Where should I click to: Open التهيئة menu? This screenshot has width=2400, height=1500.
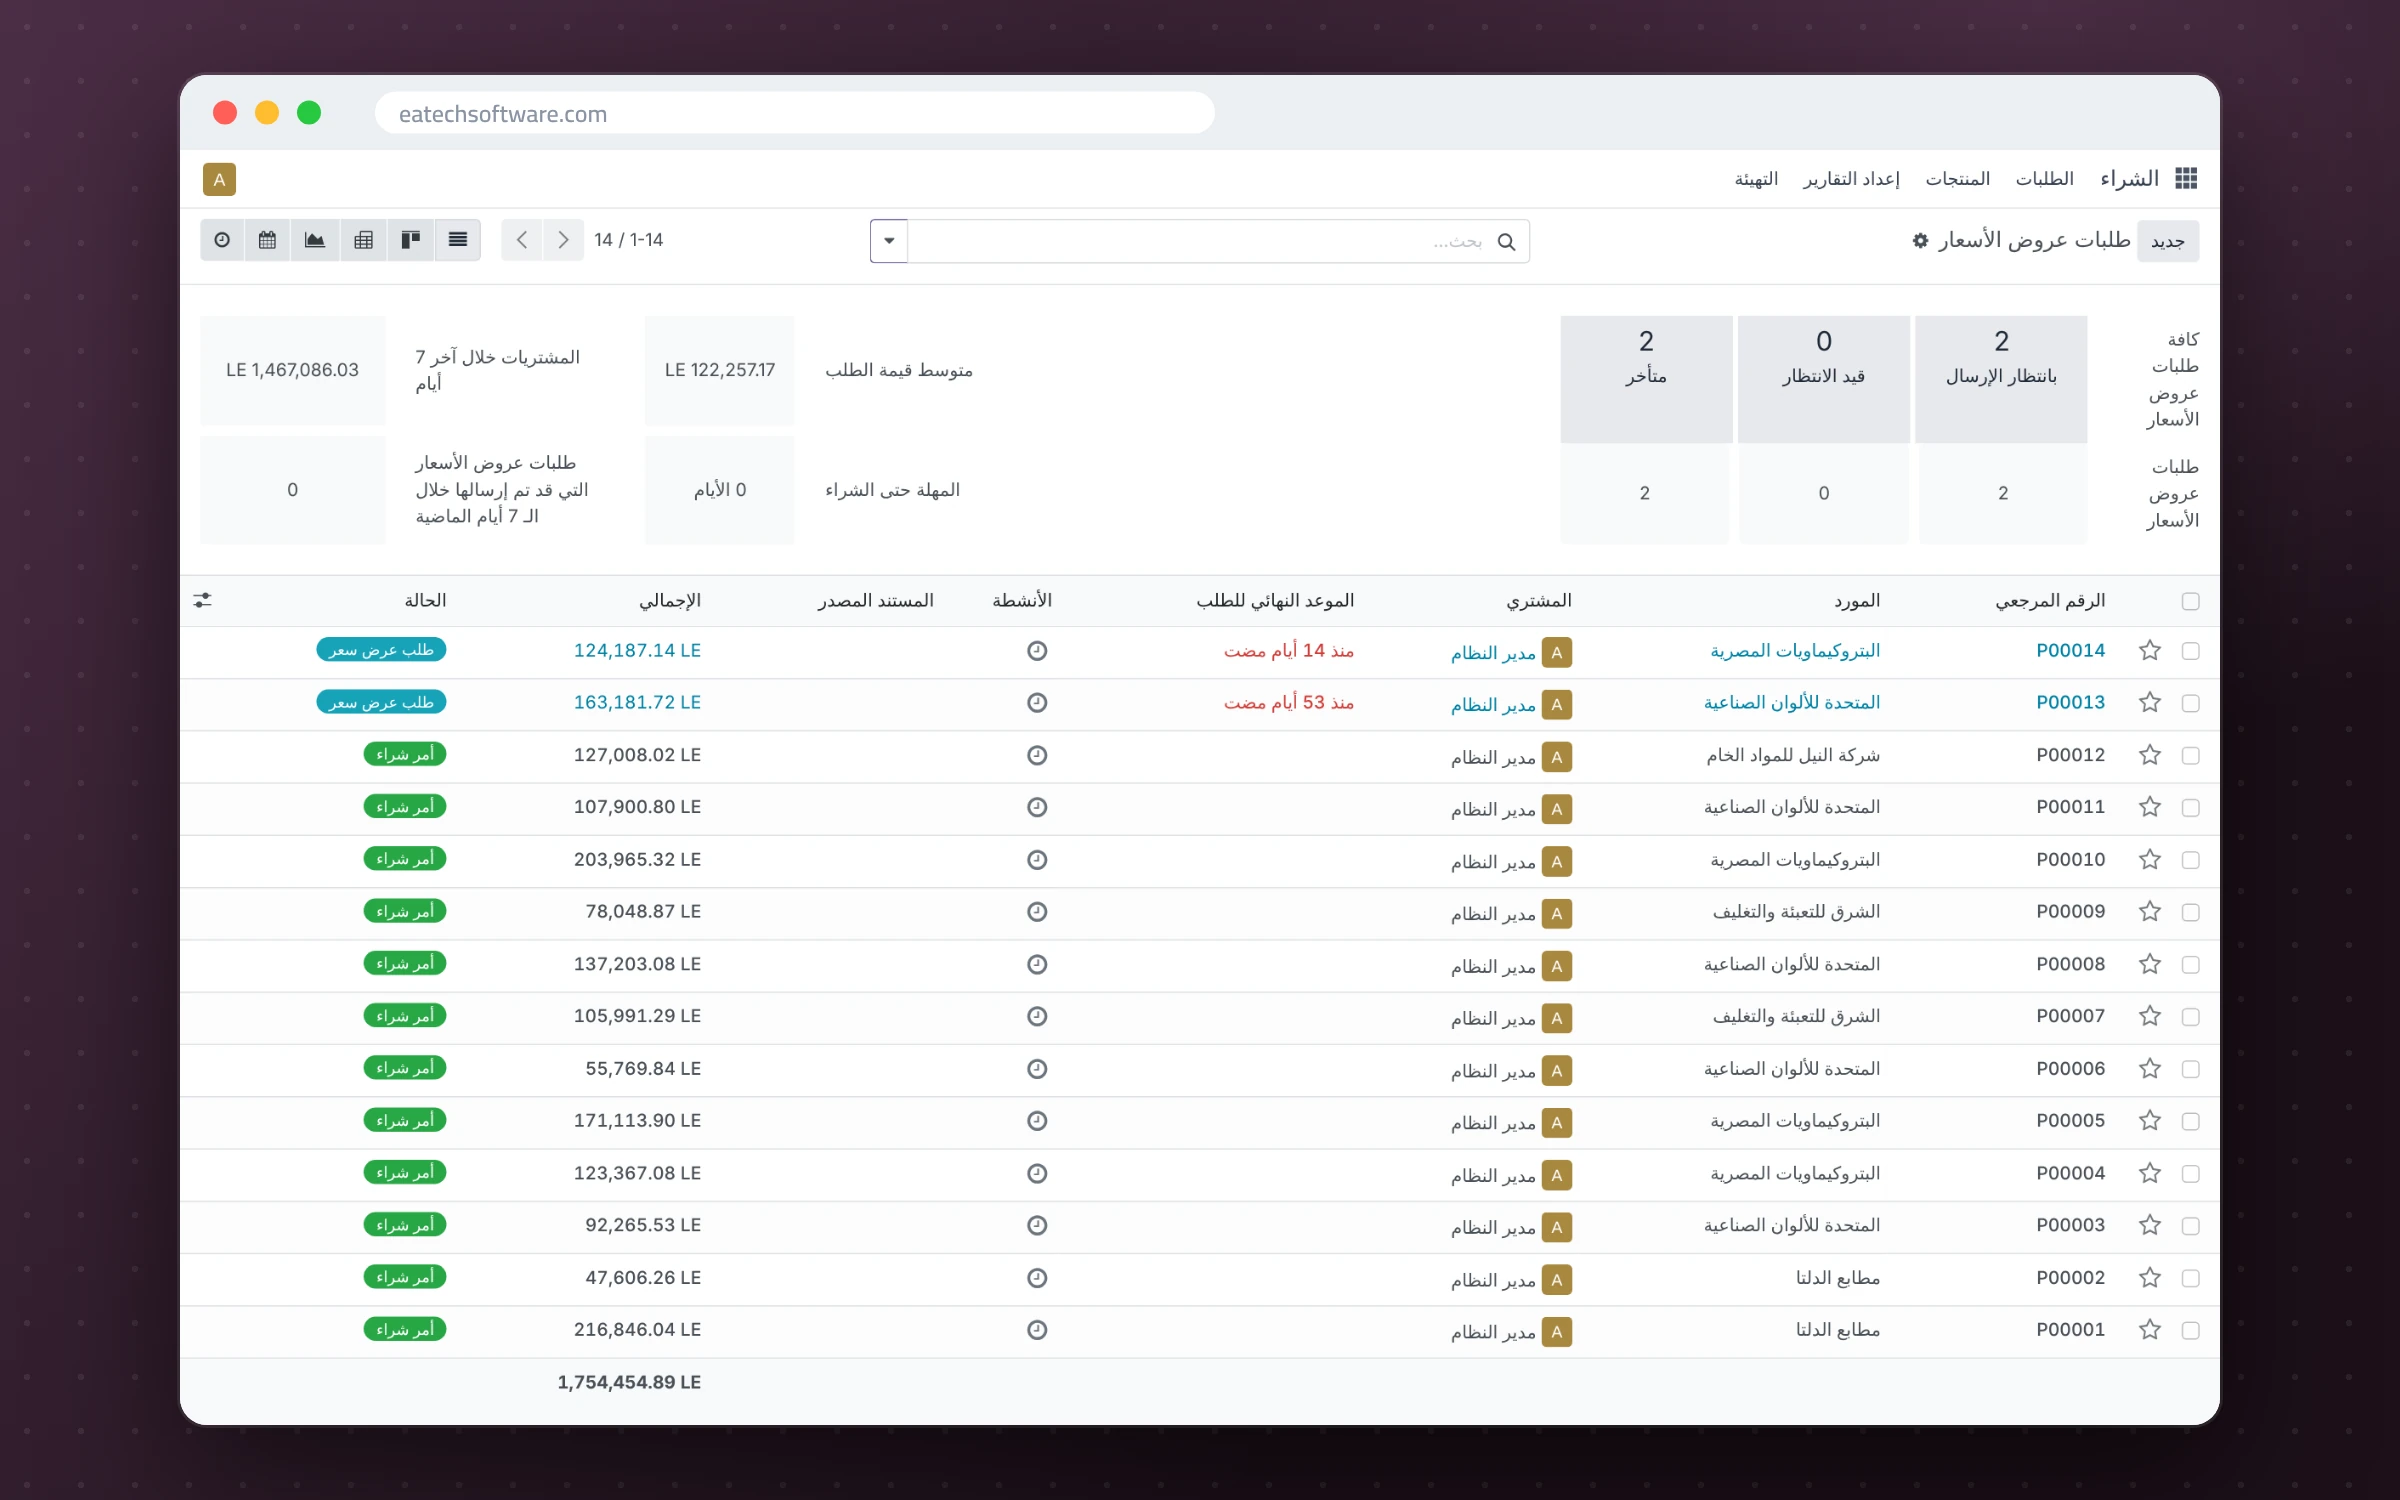(1756, 179)
